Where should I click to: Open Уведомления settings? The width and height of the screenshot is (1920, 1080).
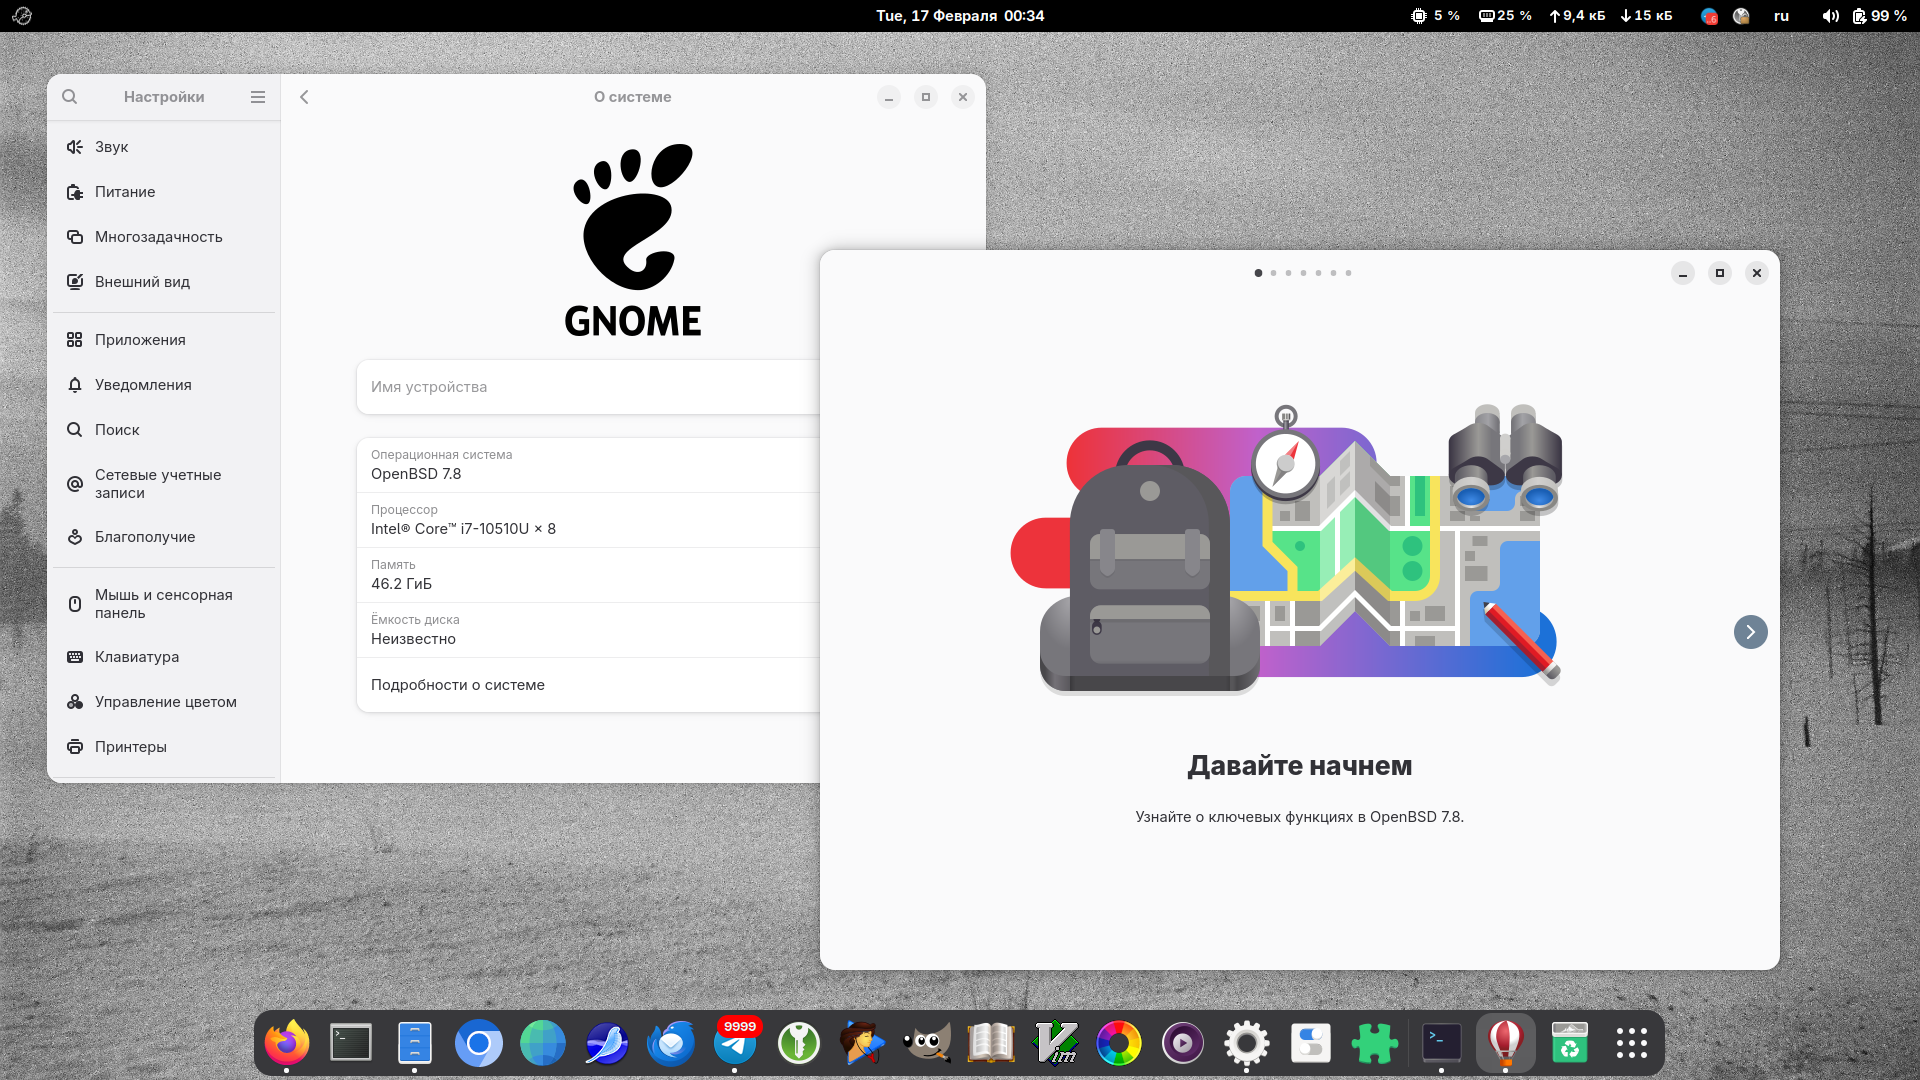click(143, 385)
